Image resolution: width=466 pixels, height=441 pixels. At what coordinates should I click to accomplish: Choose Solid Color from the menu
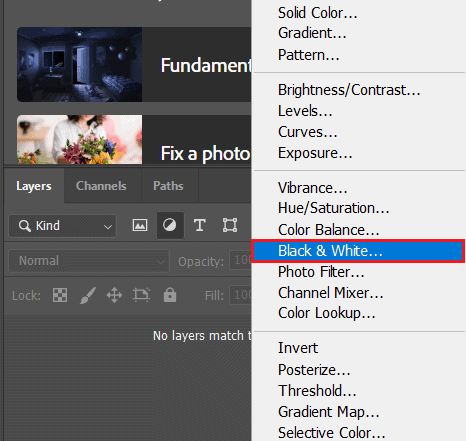318,13
